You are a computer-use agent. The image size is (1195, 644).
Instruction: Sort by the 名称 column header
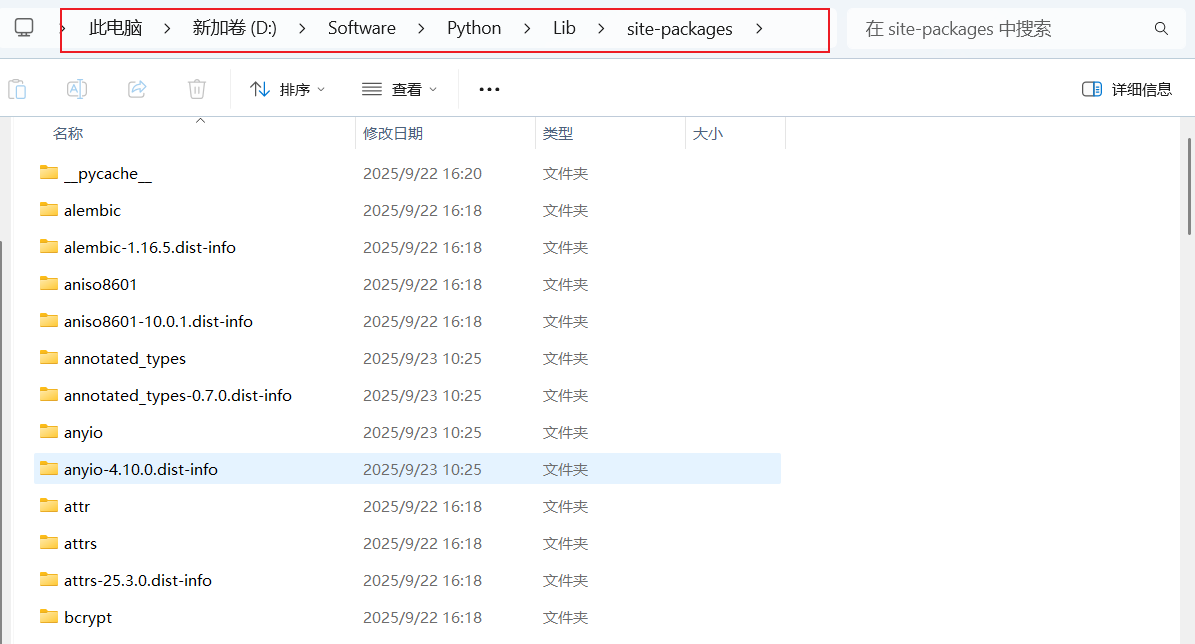pos(68,133)
